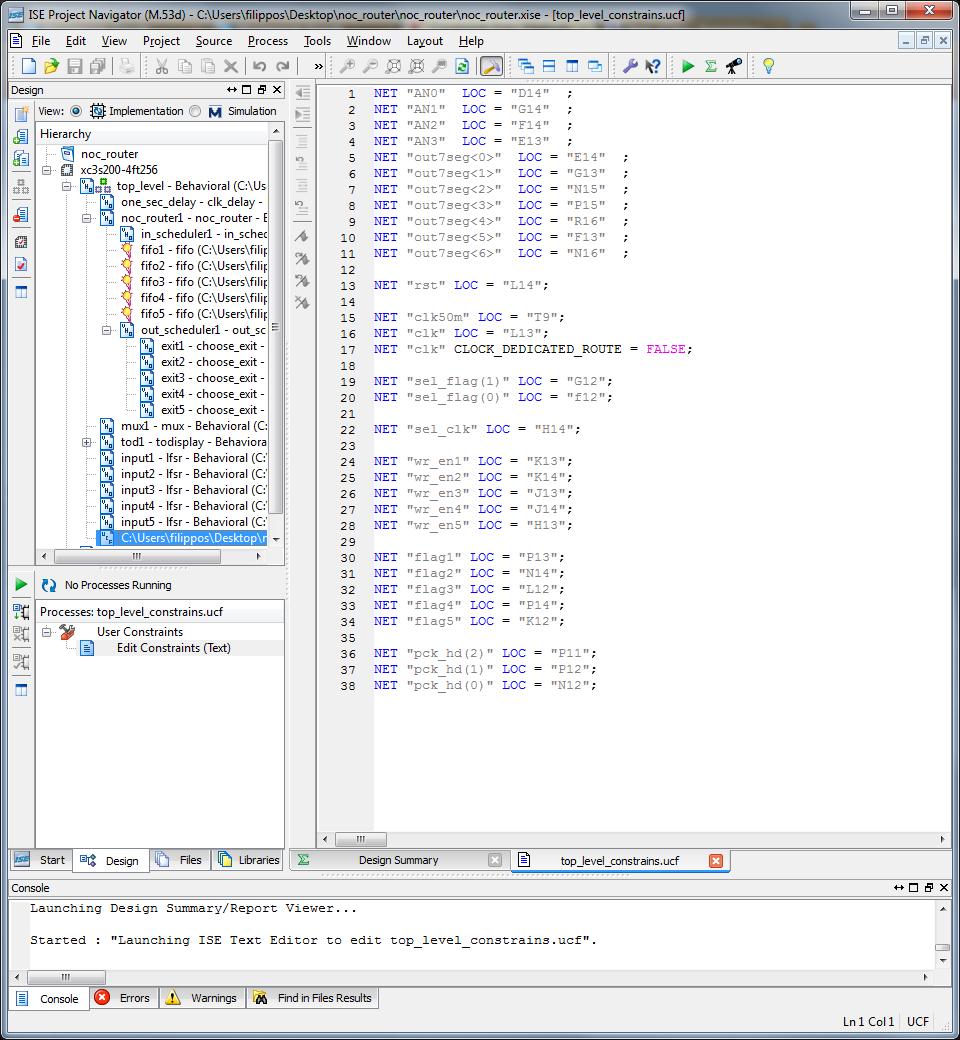Click the Zoom In magnifier icon
960x1040 pixels.
[347, 66]
